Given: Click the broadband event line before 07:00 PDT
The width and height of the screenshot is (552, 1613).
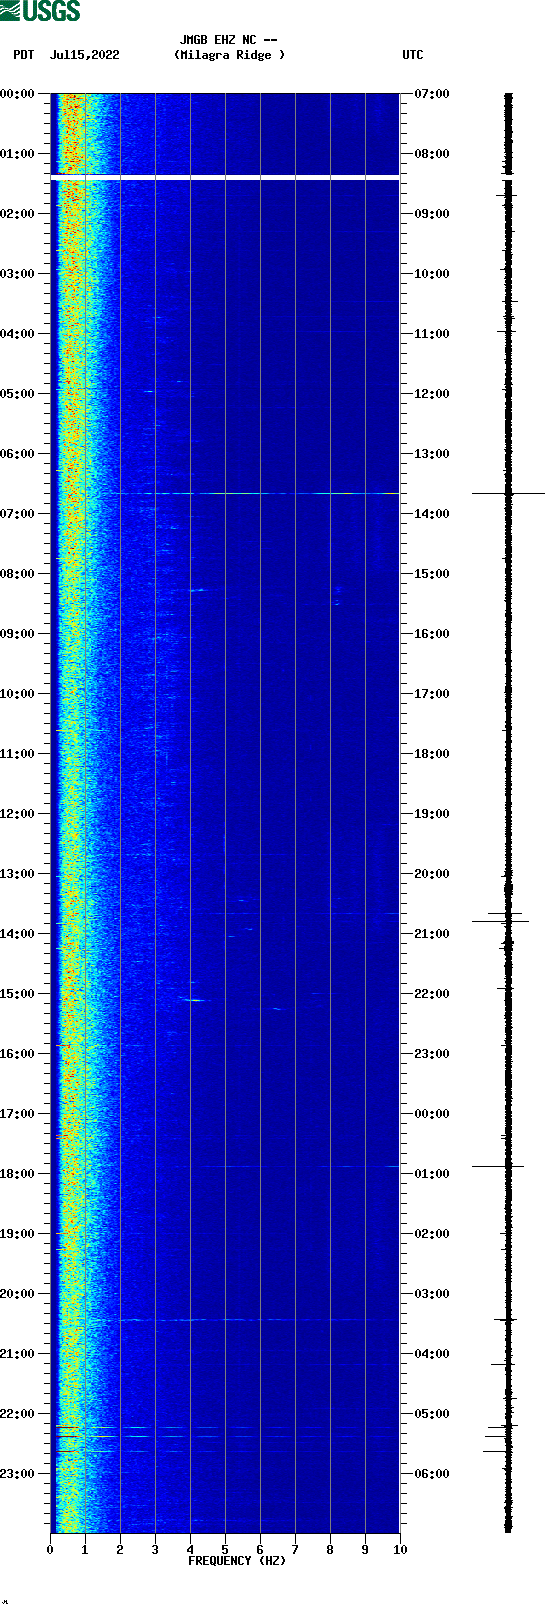Looking at the screenshot, I should [x=225, y=494].
